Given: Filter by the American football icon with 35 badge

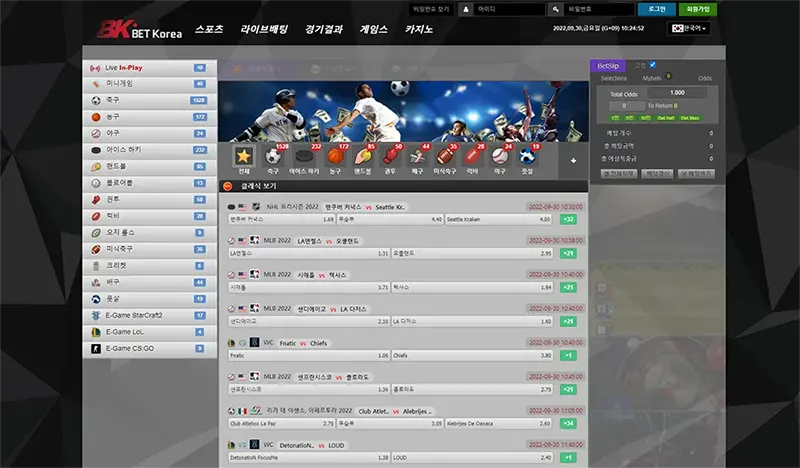Looking at the screenshot, I should pos(445,156).
